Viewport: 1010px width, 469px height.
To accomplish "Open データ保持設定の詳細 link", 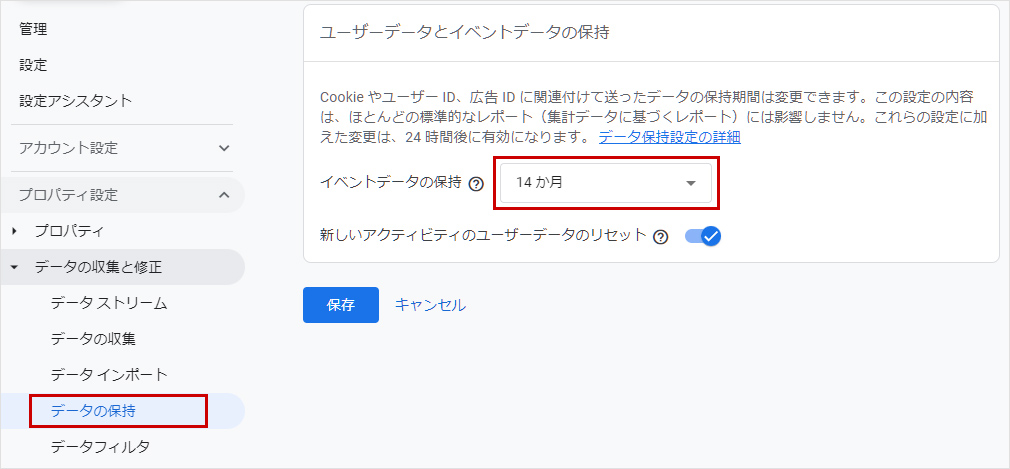I will click(669, 137).
